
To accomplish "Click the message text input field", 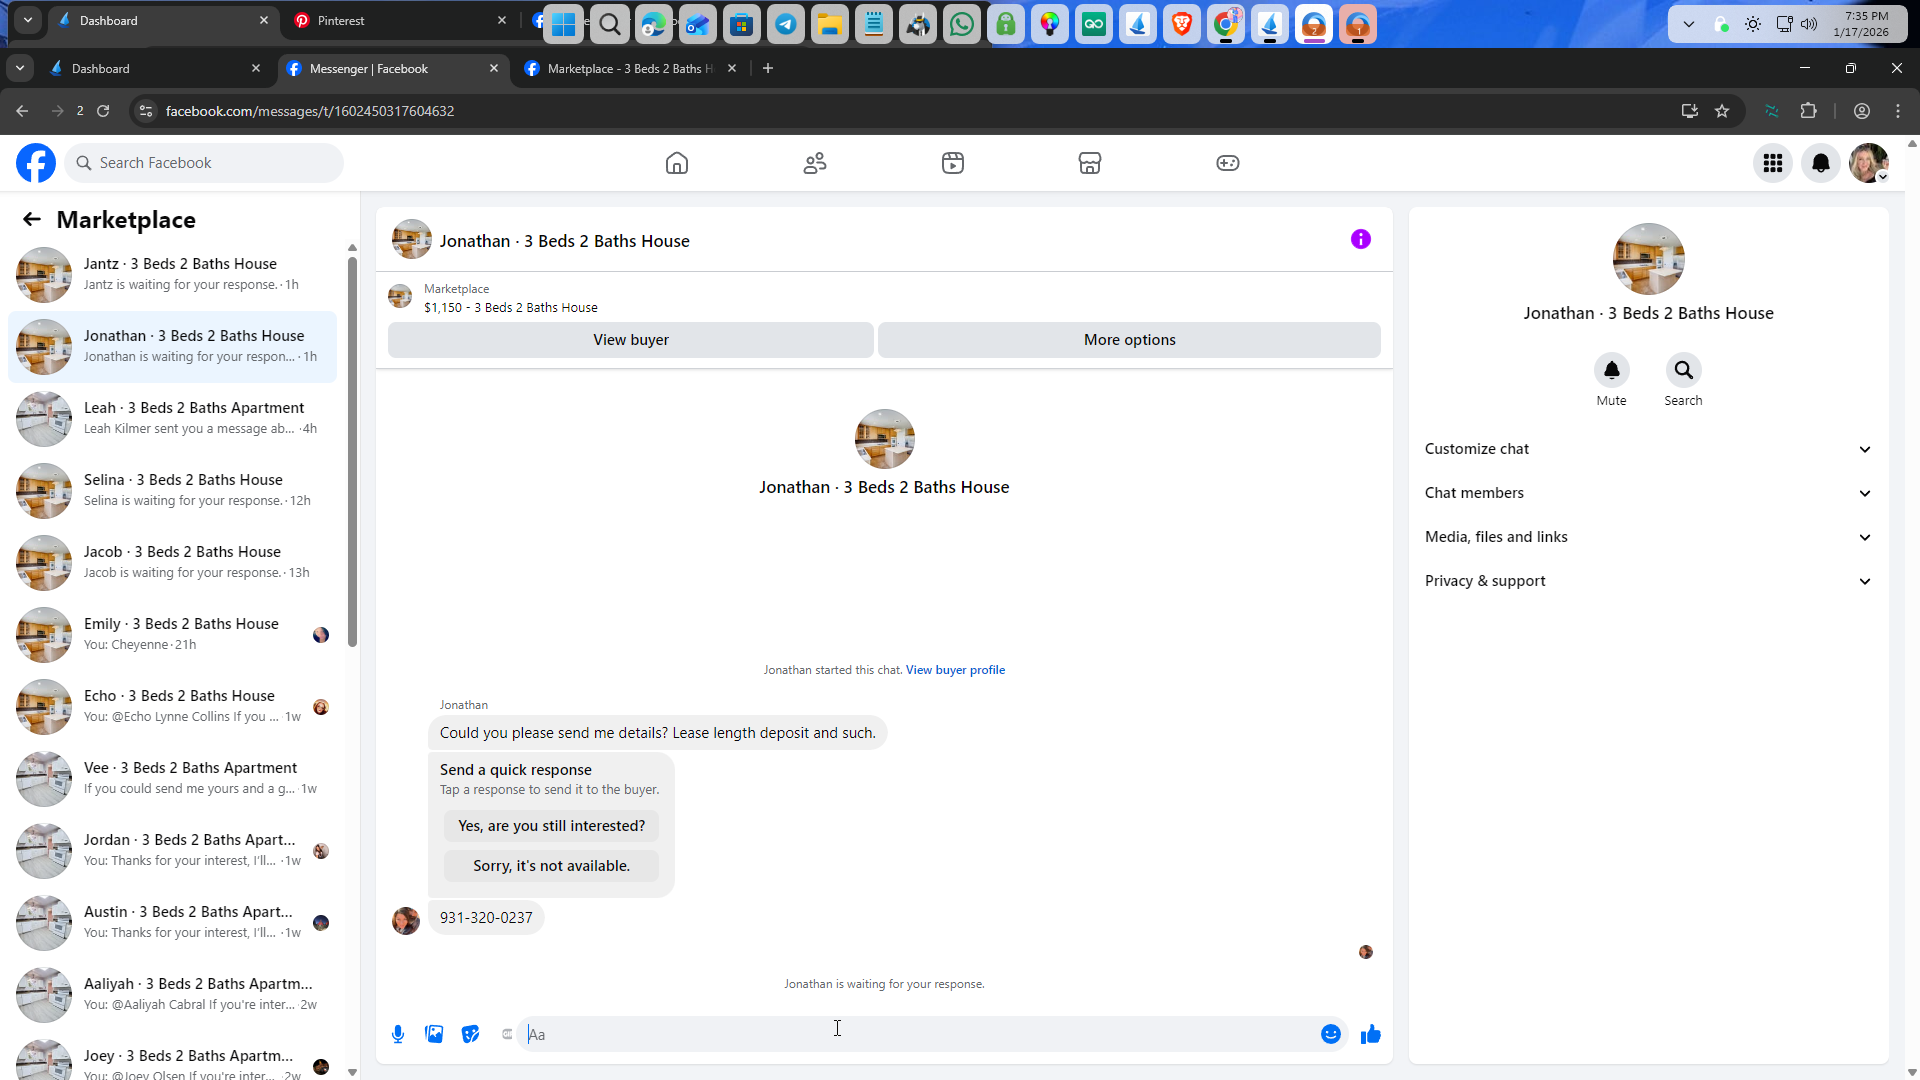I will 920,1034.
